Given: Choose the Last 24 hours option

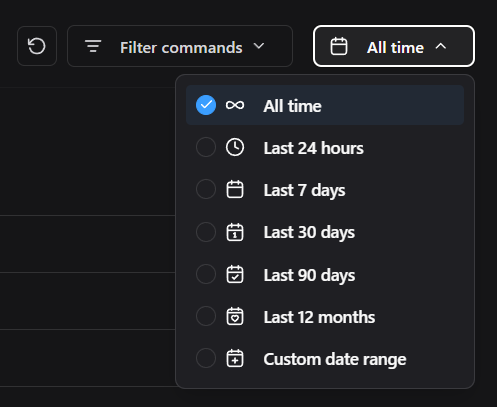Looking at the screenshot, I should pyautogui.click(x=325, y=147).
